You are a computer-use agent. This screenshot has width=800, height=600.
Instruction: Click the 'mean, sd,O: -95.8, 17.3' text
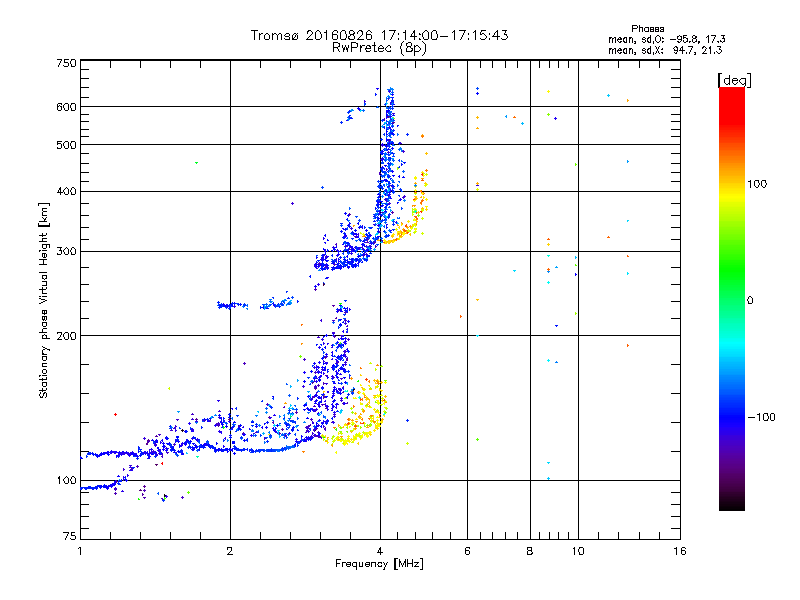[x=666, y=39]
